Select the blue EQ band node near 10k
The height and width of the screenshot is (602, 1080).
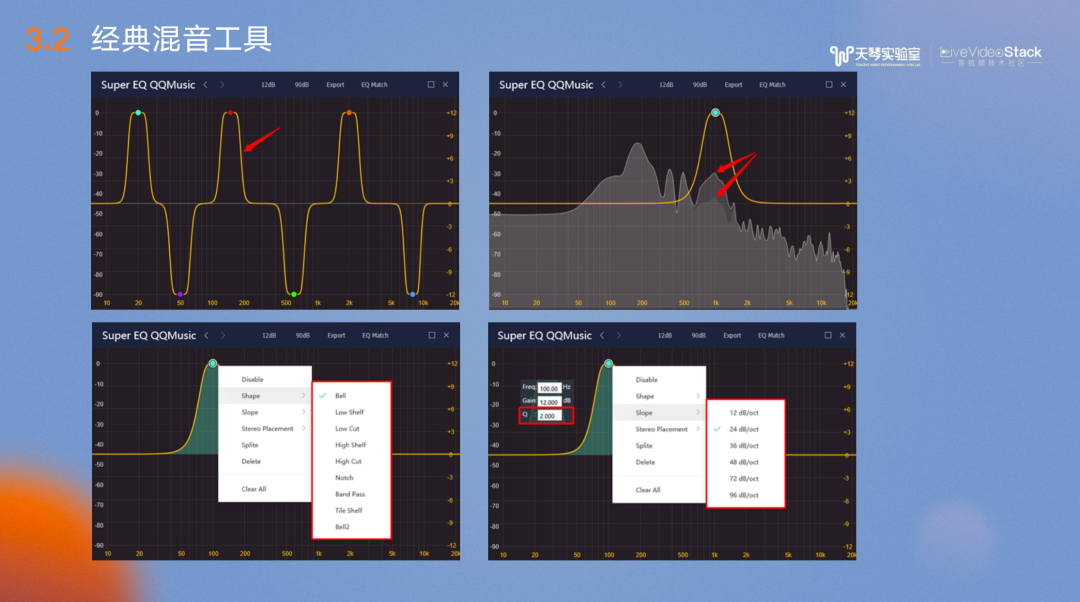tap(413, 295)
